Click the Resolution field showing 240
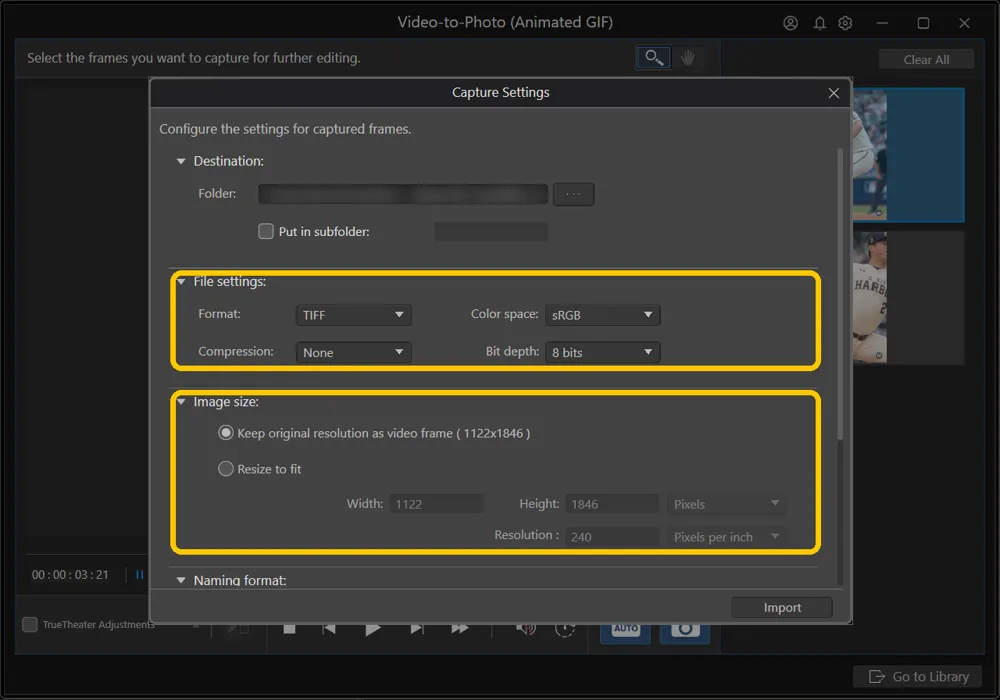The image size is (1000, 700). [x=612, y=537]
